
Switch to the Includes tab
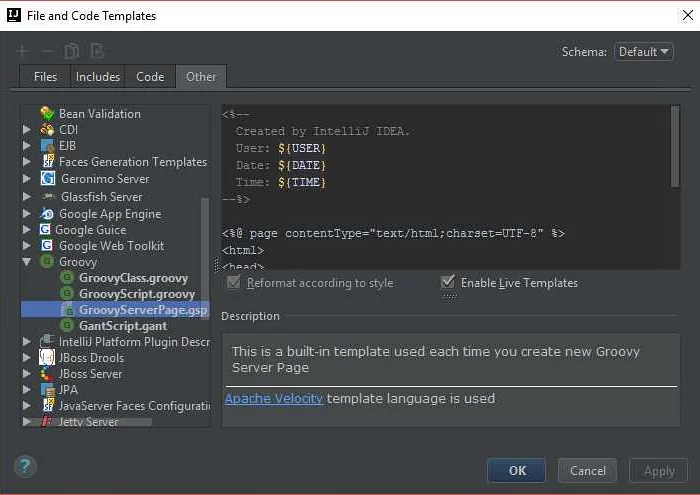coord(98,77)
